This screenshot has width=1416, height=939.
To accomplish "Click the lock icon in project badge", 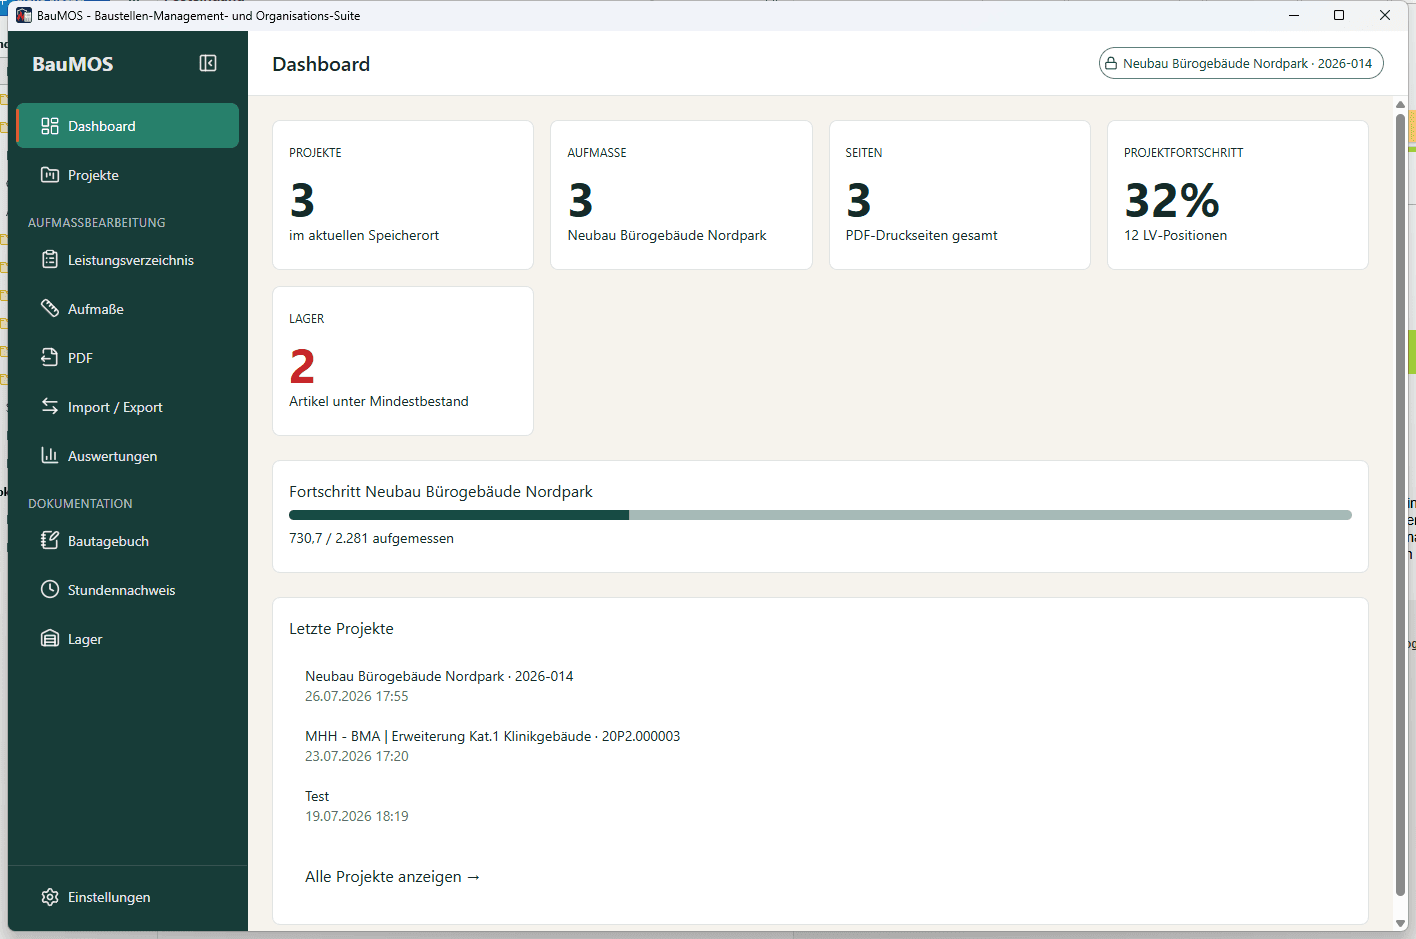I will (x=1111, y=63).
